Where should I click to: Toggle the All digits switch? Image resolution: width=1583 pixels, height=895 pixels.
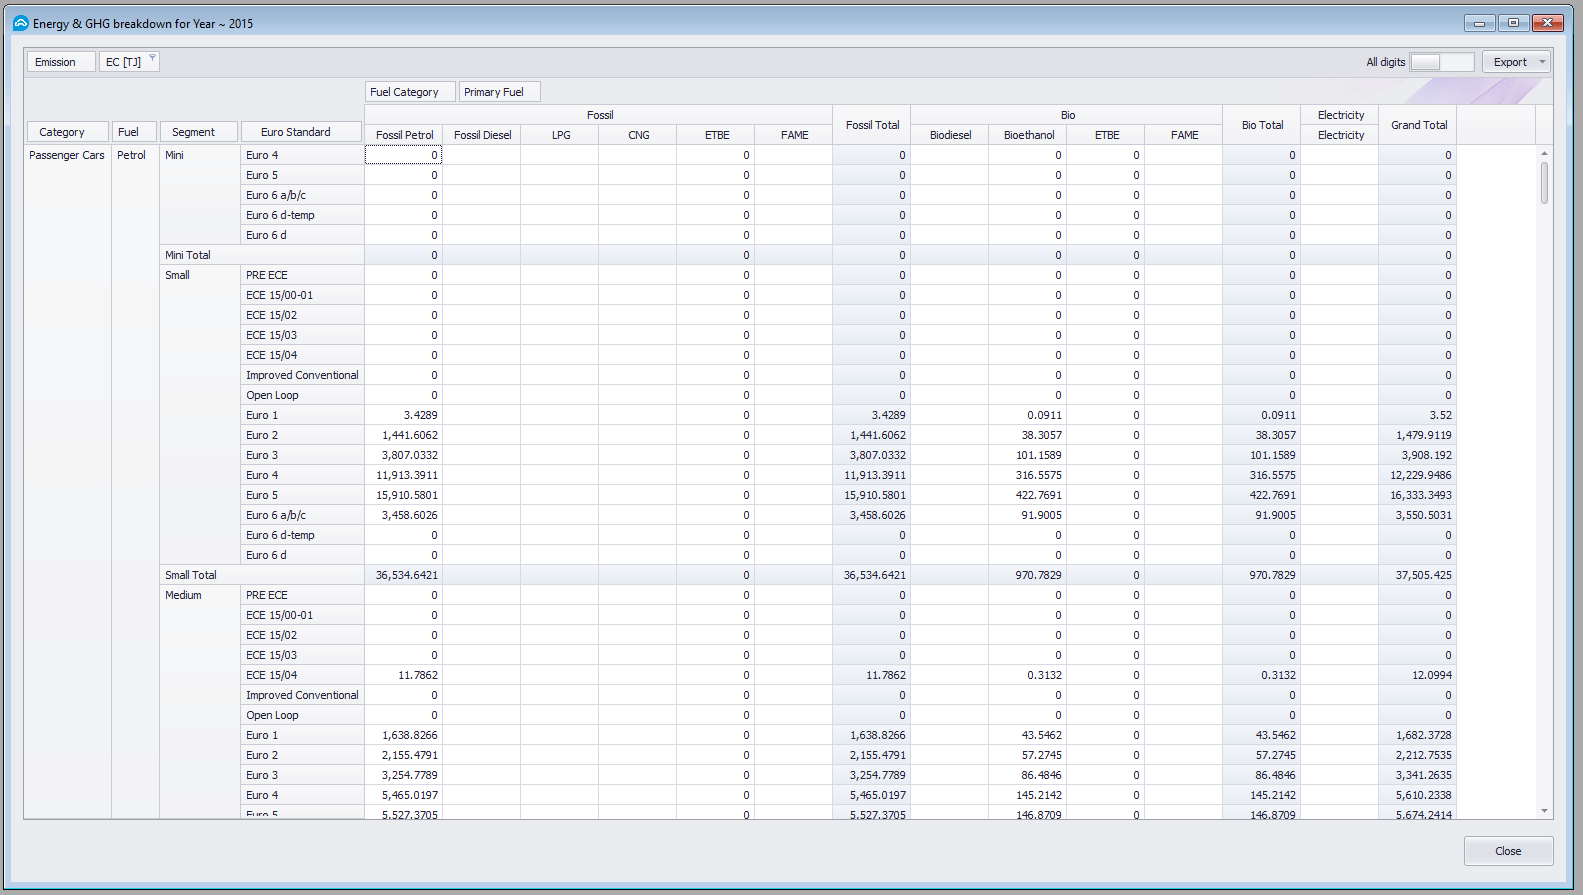[x=1441, y=62]
